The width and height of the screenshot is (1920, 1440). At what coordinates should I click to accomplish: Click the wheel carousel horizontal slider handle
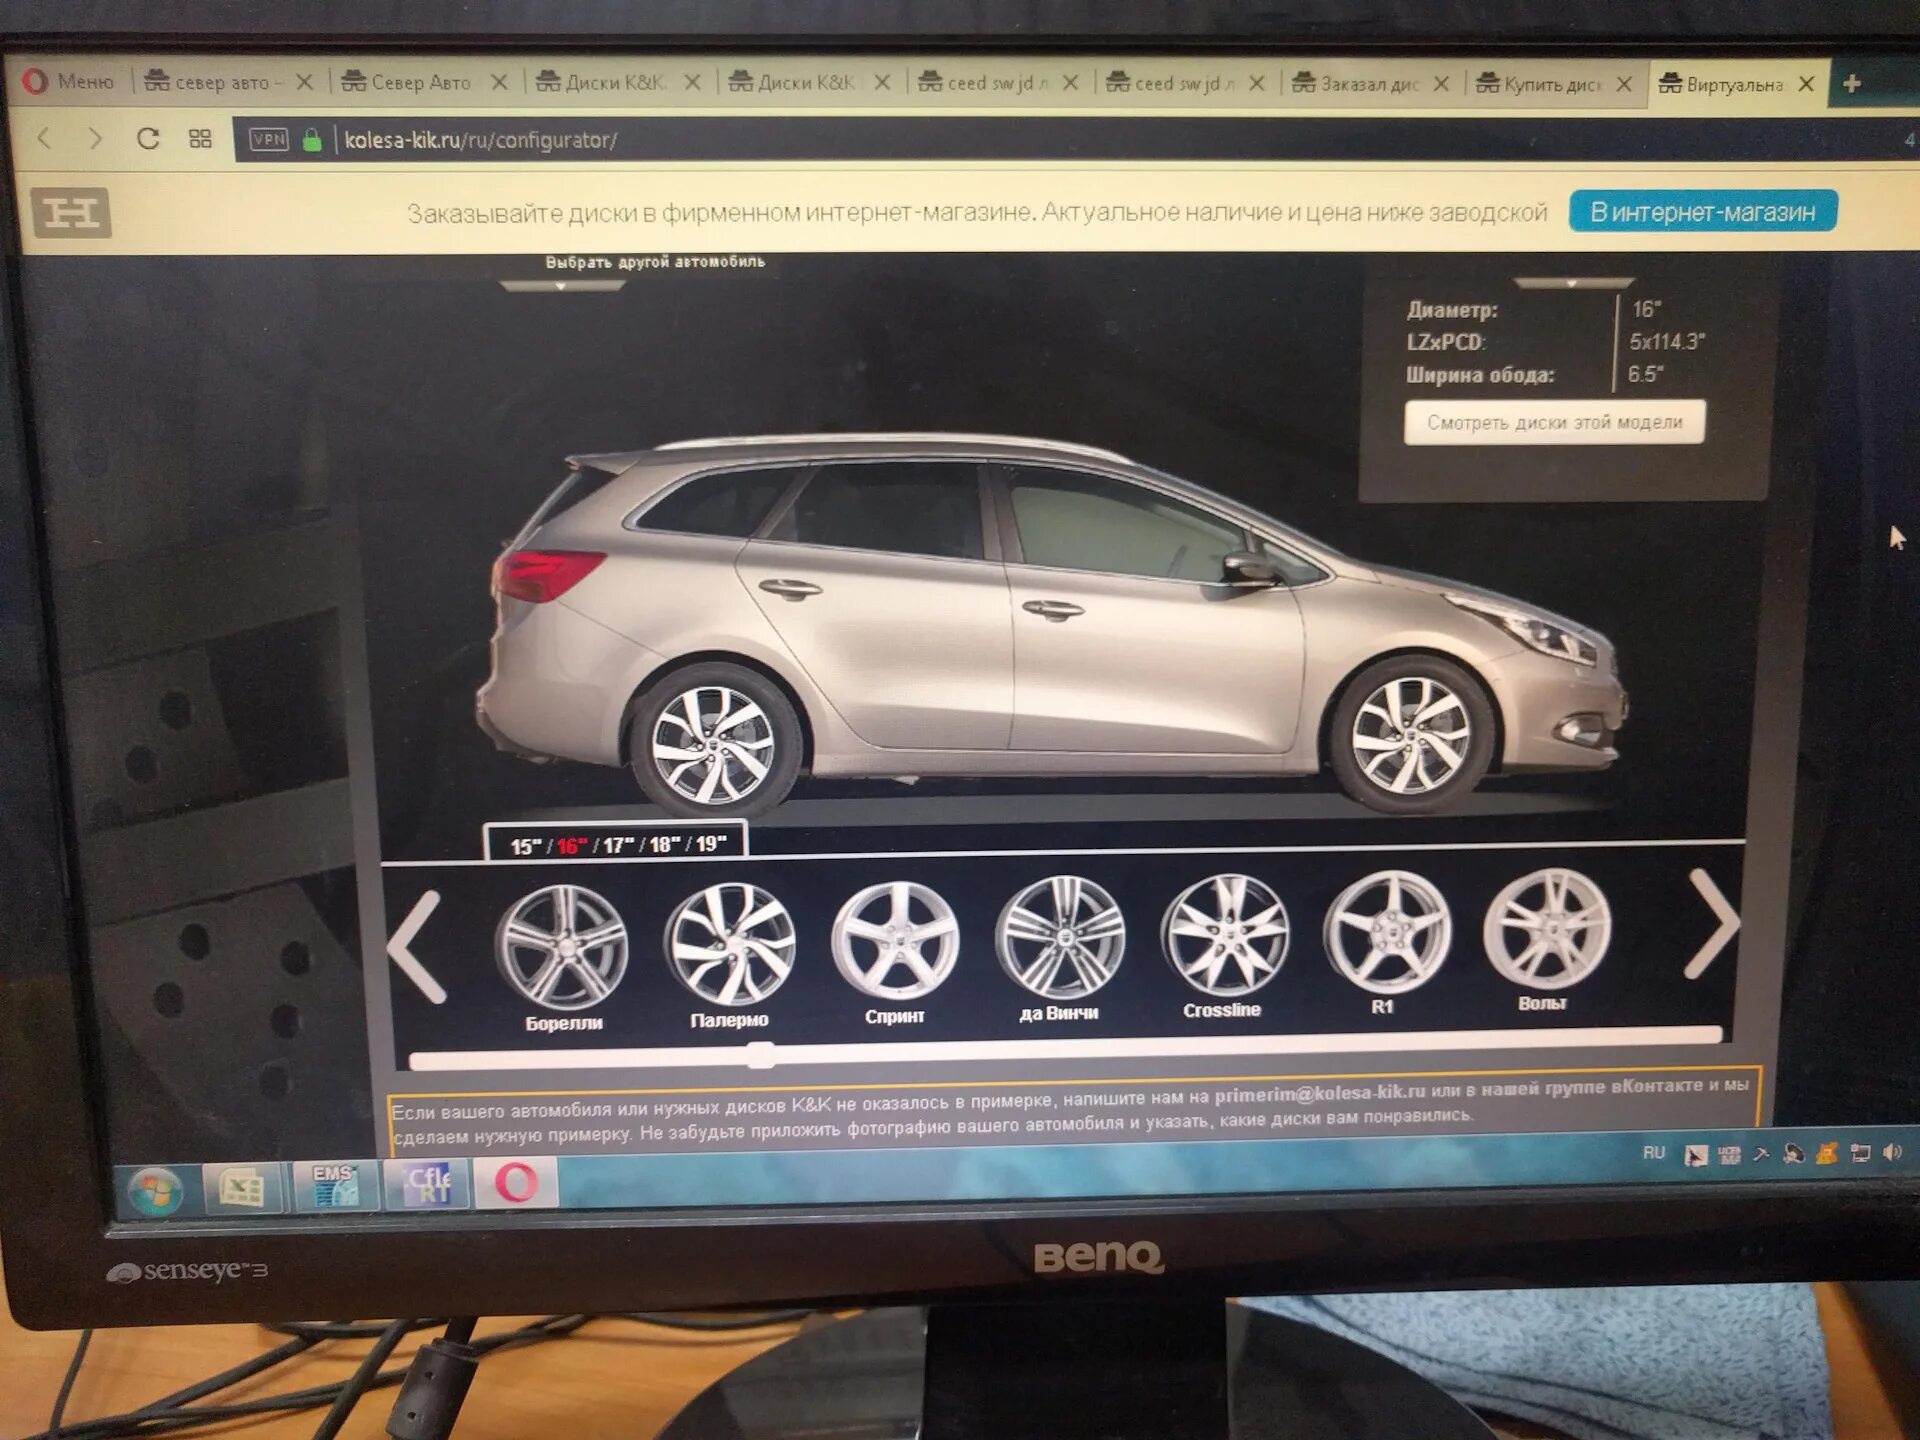coord(760,1054)
